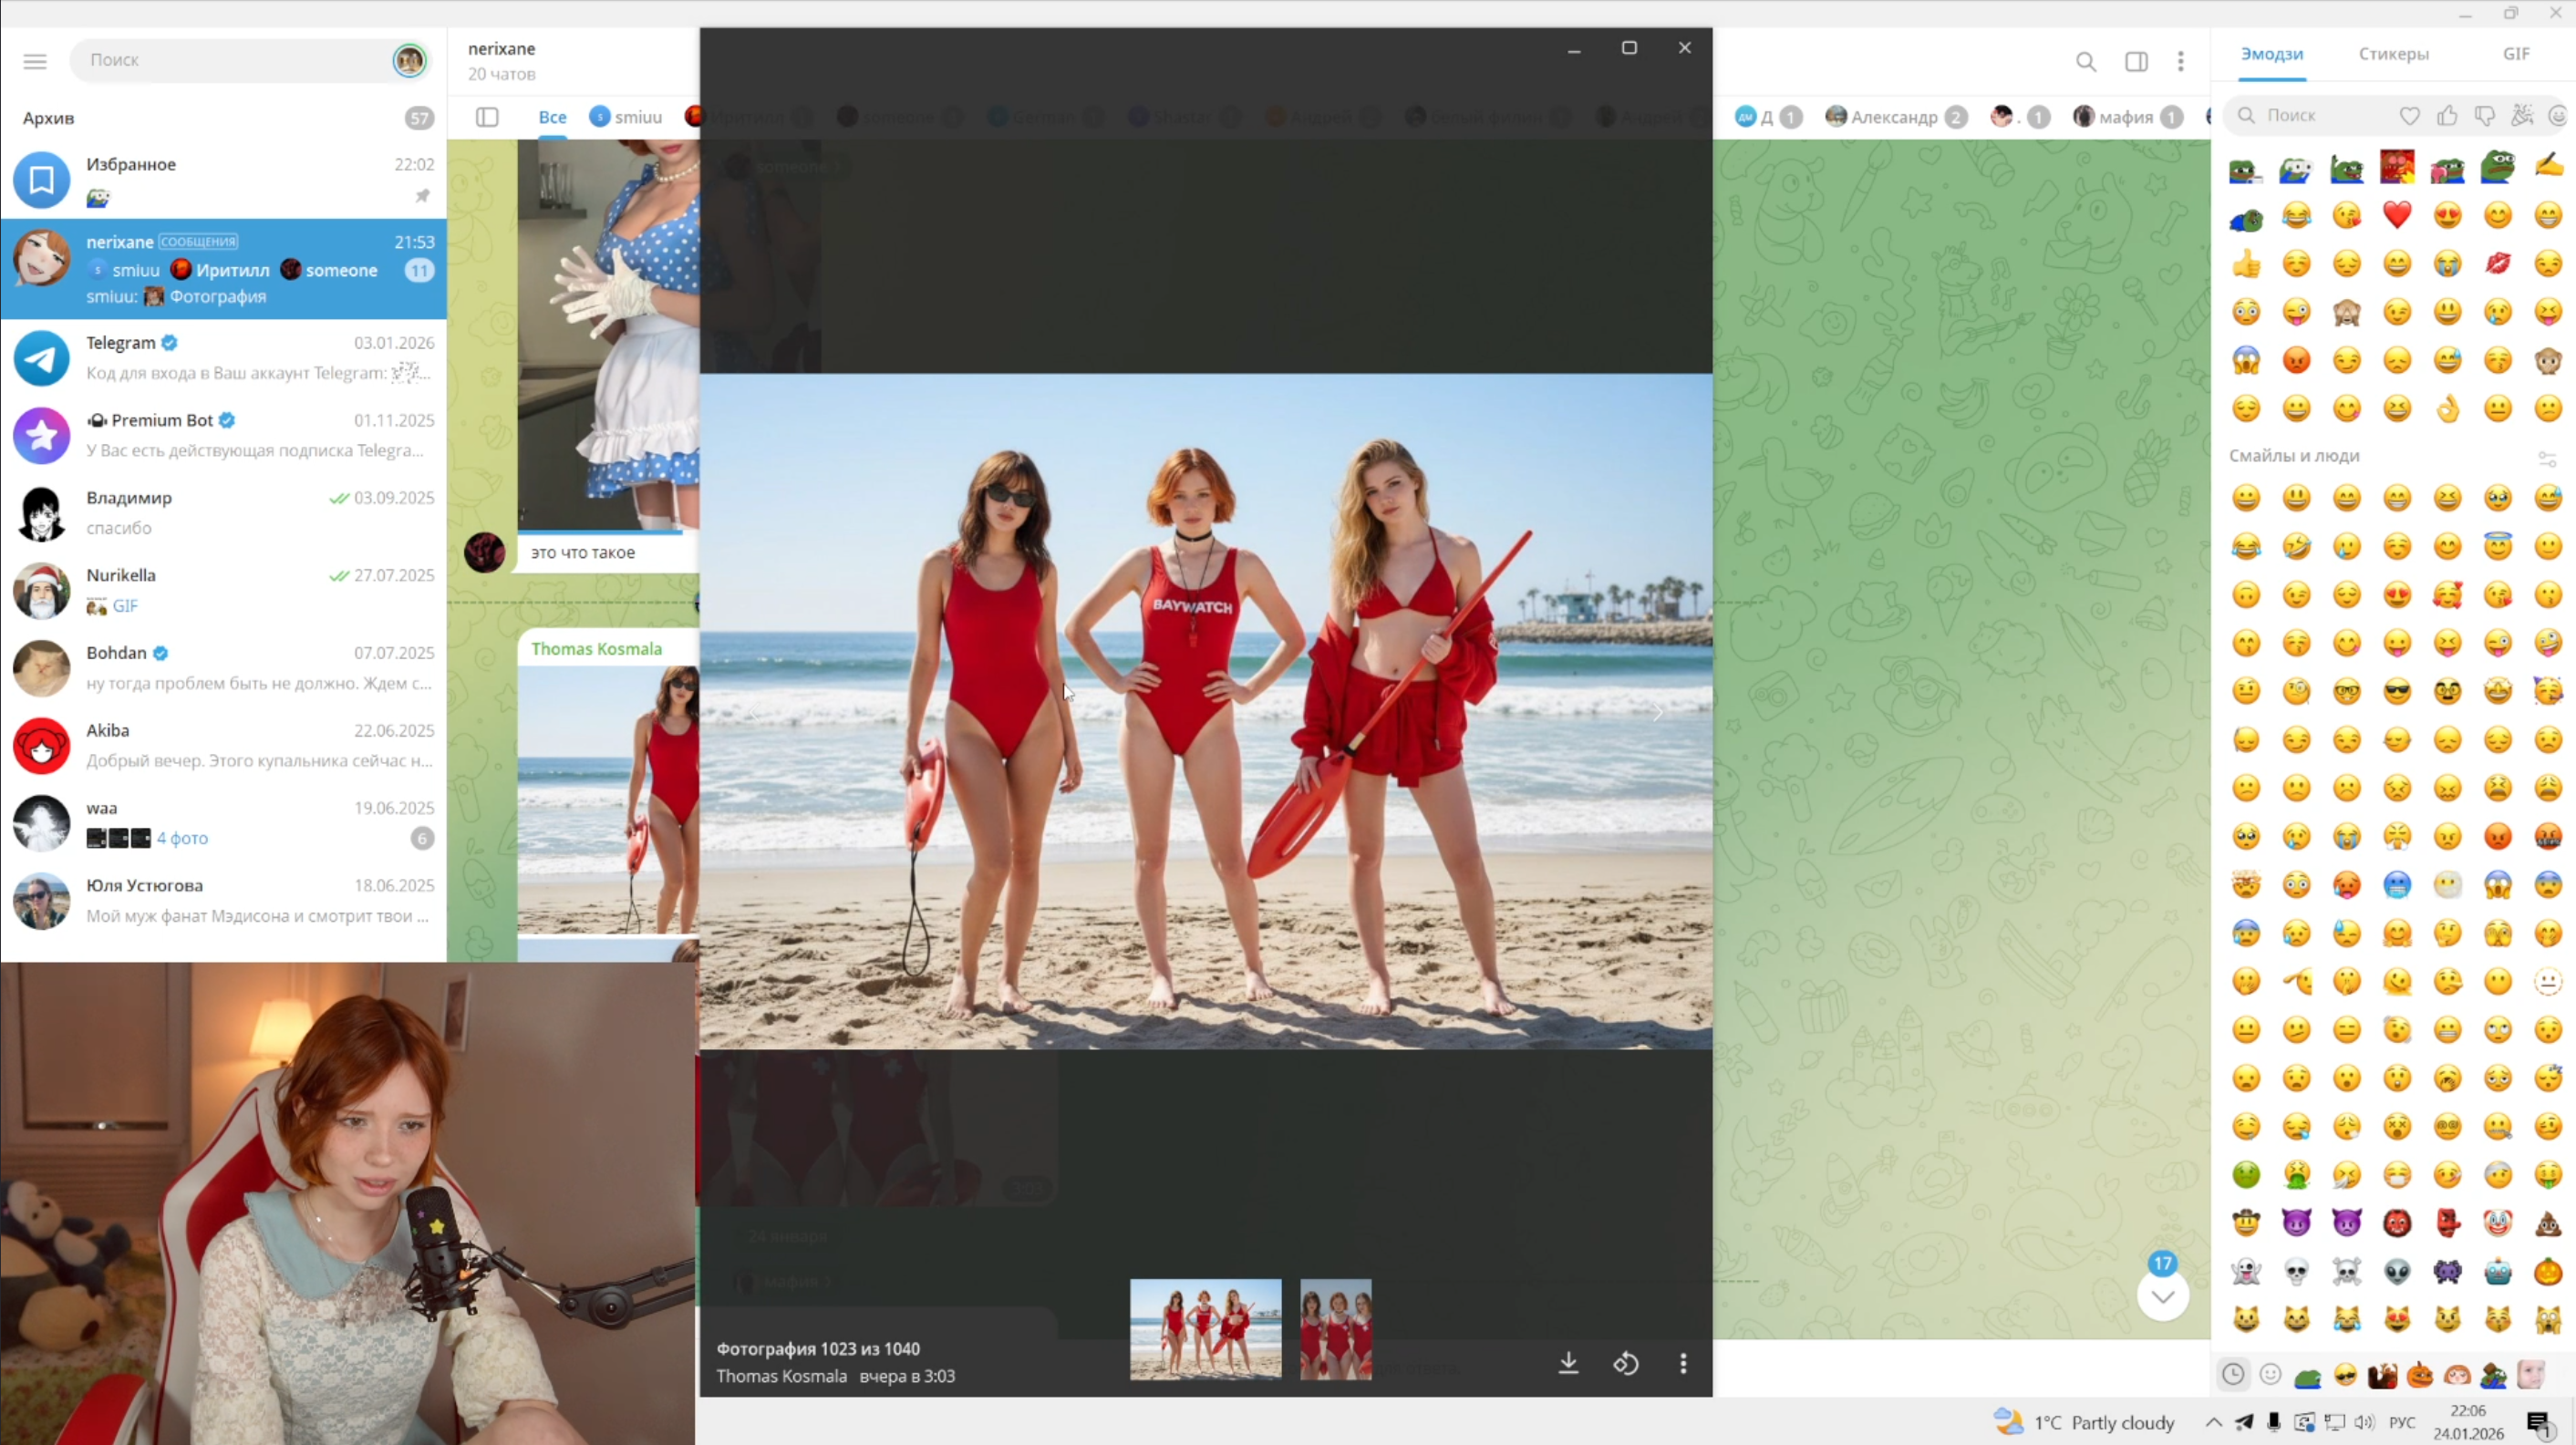Download the photo with the download icon
The height and width of the screenshot is (1445, 2576).
(x=1568, y=1363)
